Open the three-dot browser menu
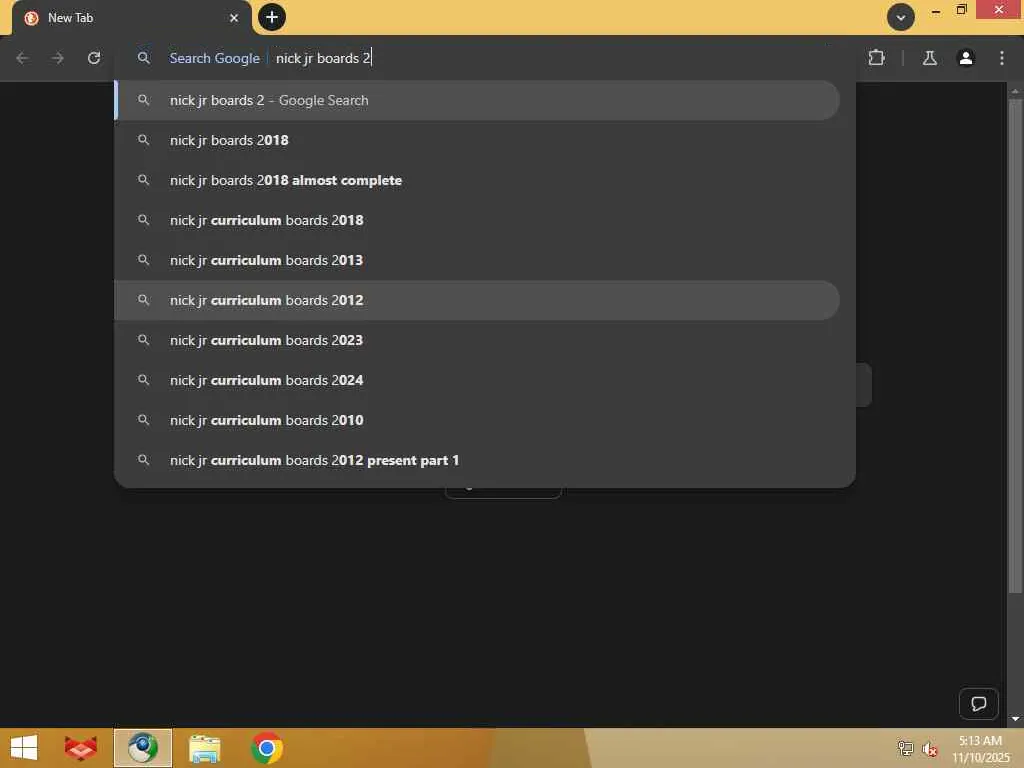This screenshot has height=768, width=1024. (1002, 58)
